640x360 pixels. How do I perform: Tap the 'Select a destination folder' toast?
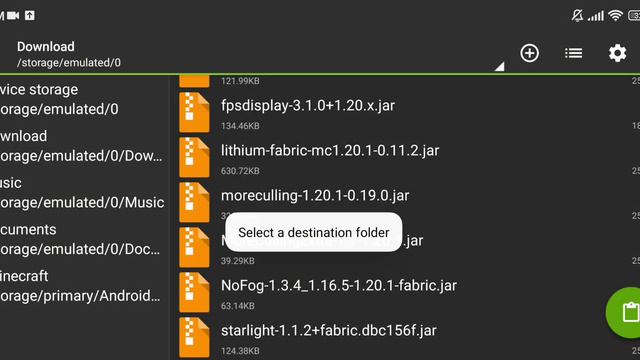click(x=313, y=232)
